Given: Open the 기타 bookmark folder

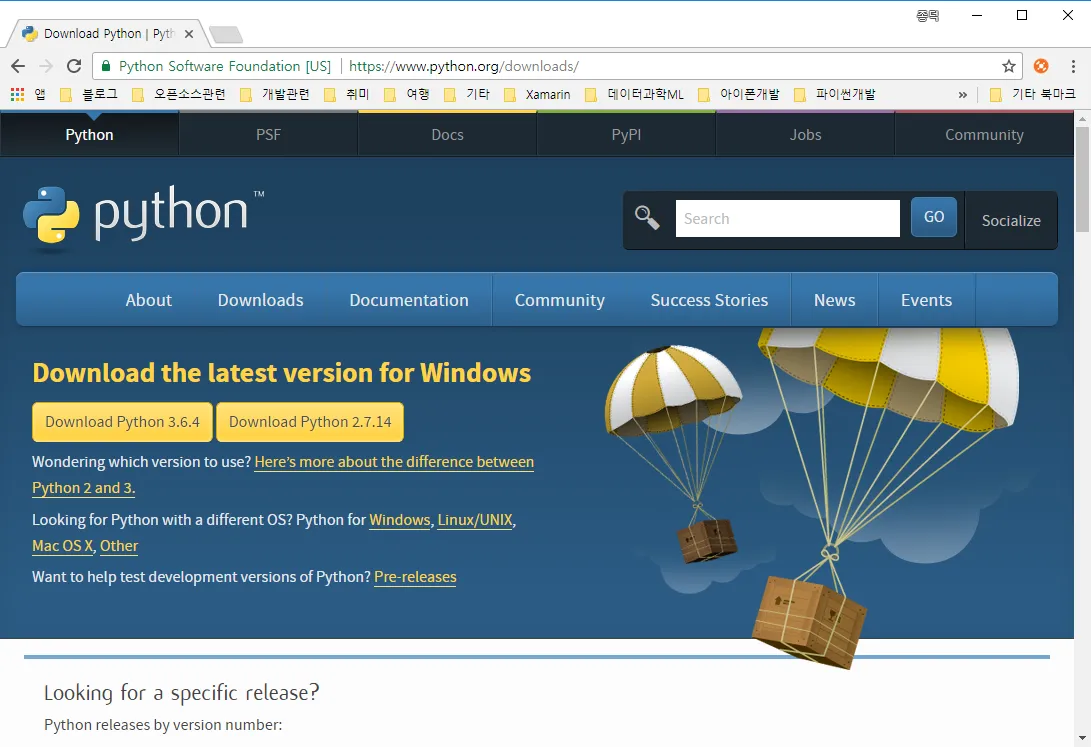Looking at the screenshot, I should pos(467,94).
